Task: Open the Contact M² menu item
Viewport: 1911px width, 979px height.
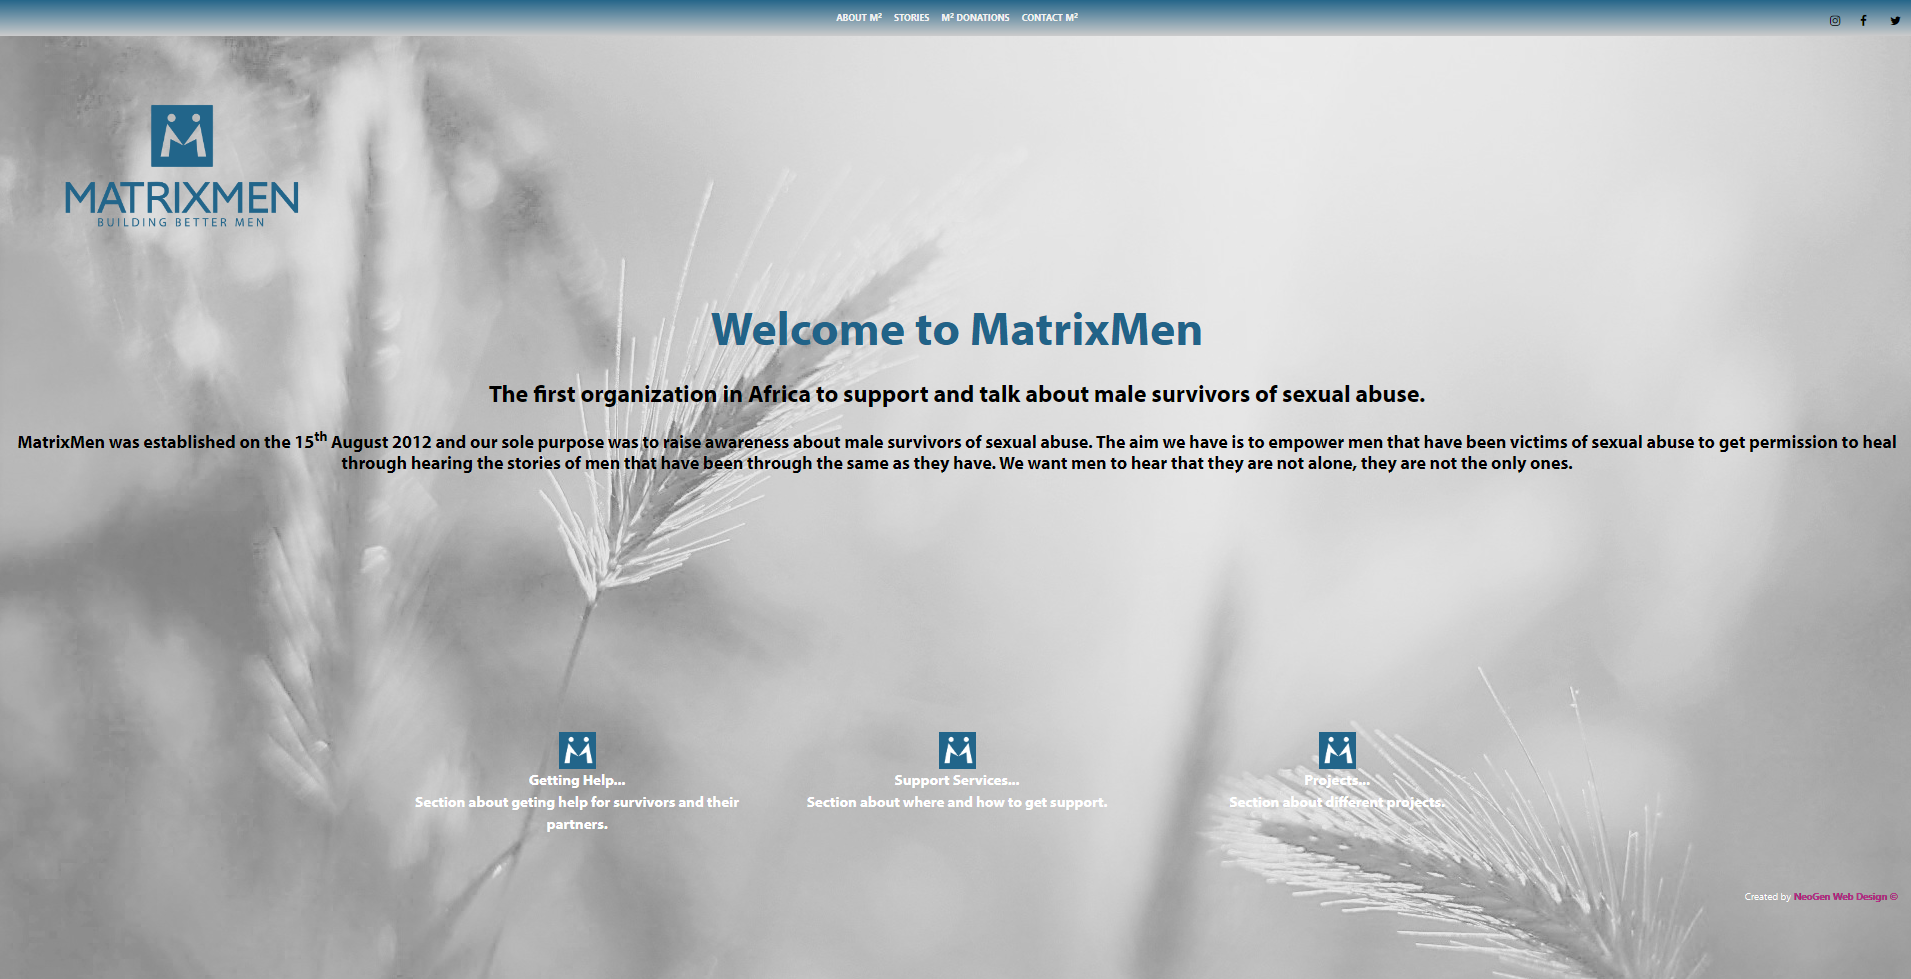Action: pyautogui.click(x=1049, y=18)
